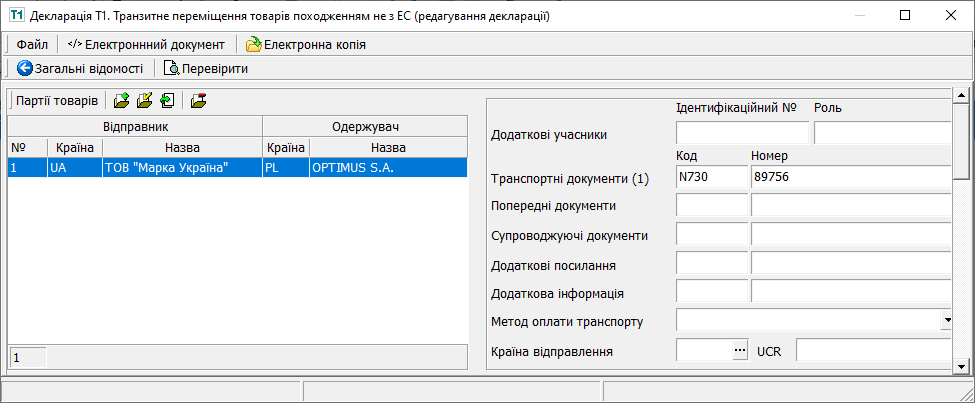
Task: Click the transport document code field N730
Action: click(711, 178)
